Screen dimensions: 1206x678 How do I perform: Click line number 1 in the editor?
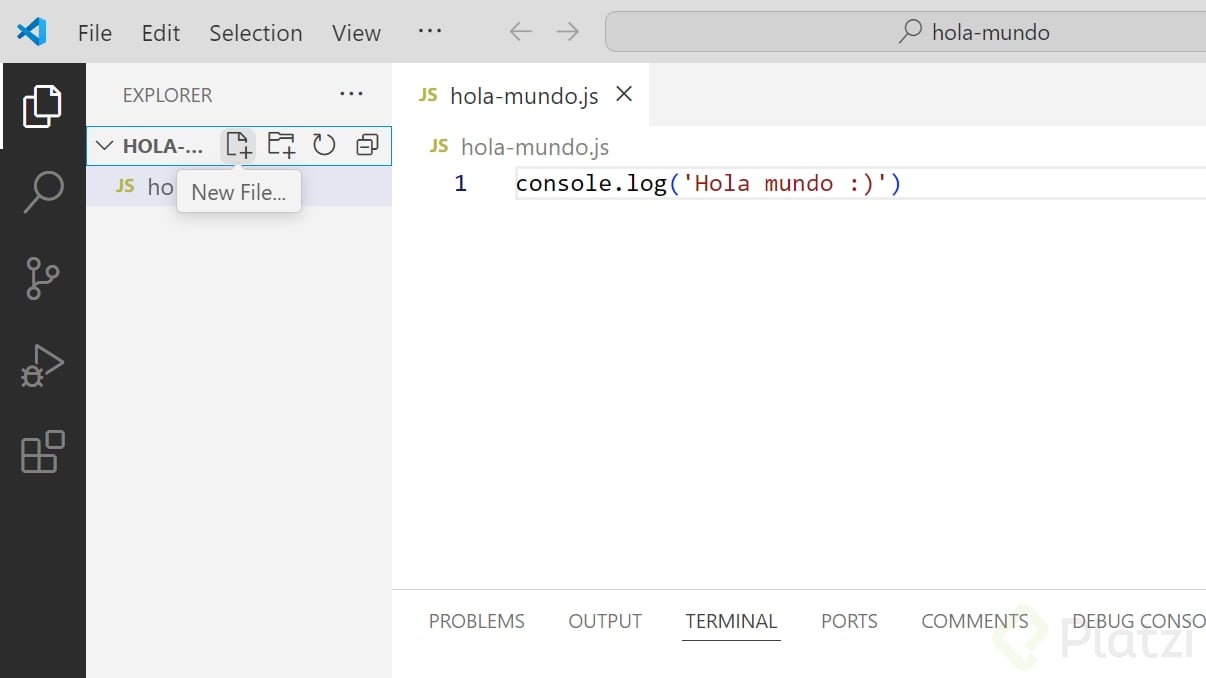460,184
